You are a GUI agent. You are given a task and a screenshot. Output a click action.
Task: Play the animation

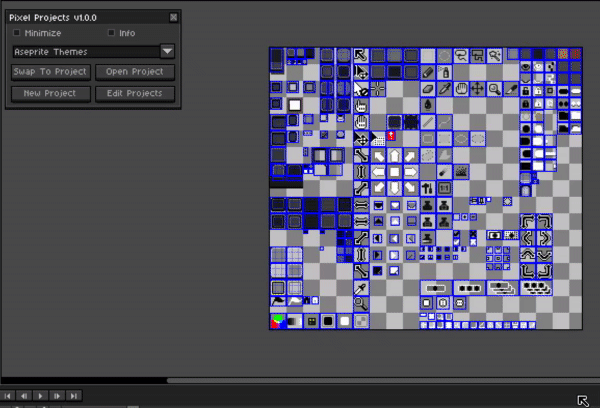[41, 396]
